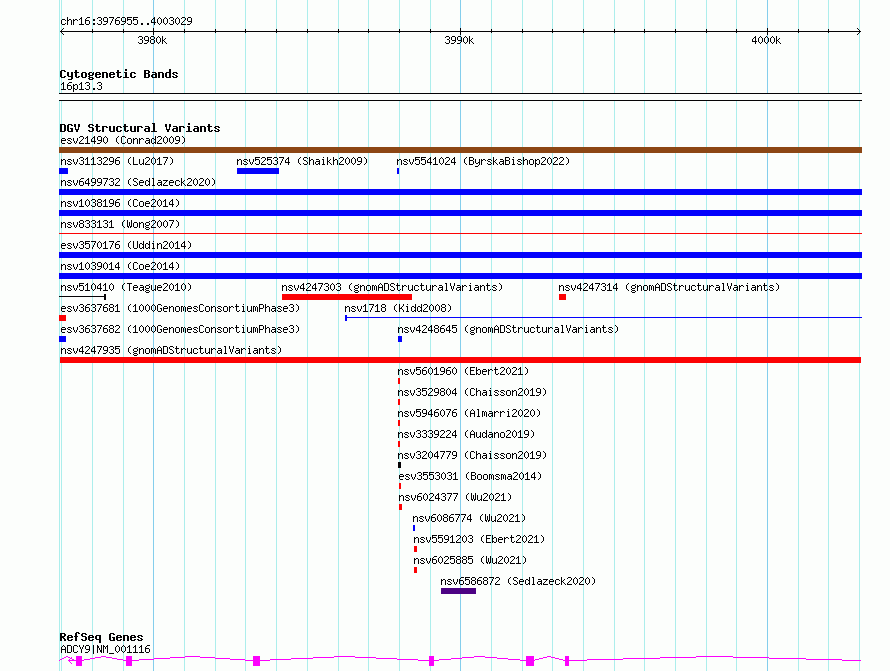Click the nsv6499732 (Sedlazeck2020) blue bar
890x671 pixels.
(x=460, y=192)
